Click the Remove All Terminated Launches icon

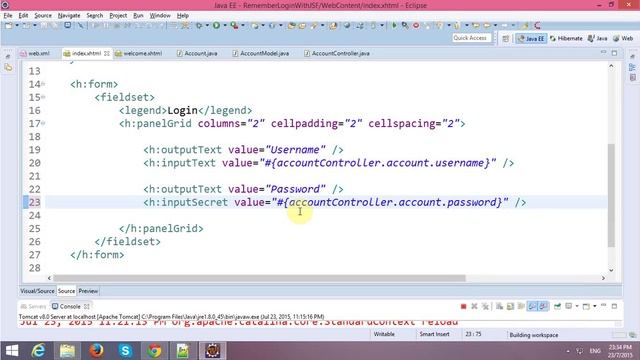pos(485,306)
